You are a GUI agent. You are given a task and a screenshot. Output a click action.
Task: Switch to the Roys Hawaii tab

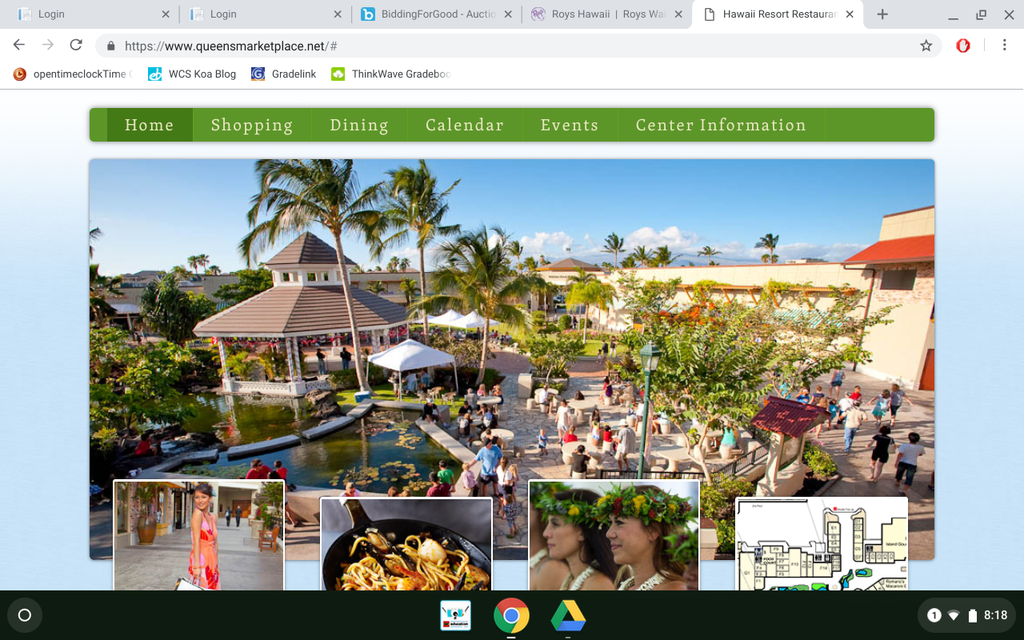(607, 14)
